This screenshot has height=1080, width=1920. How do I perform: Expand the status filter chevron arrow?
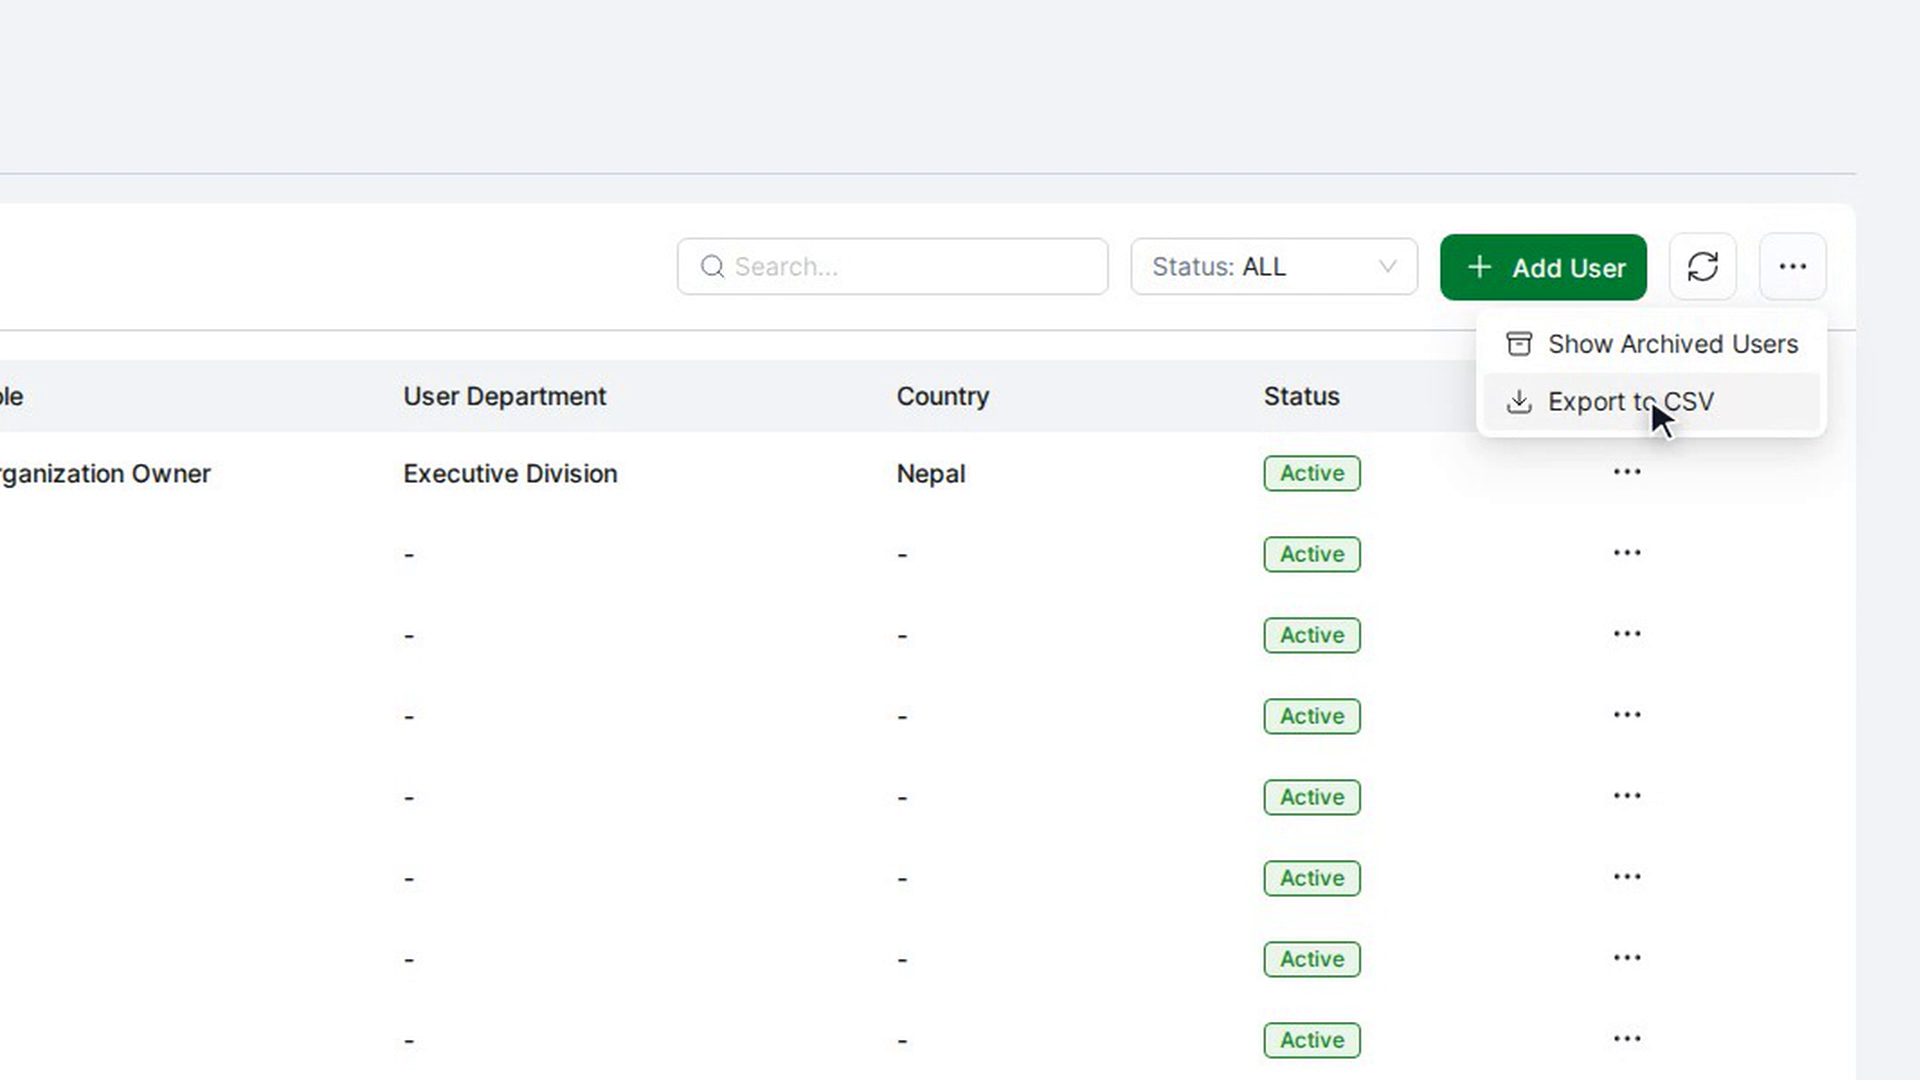pyautogui.click(x=1387, y=267)
